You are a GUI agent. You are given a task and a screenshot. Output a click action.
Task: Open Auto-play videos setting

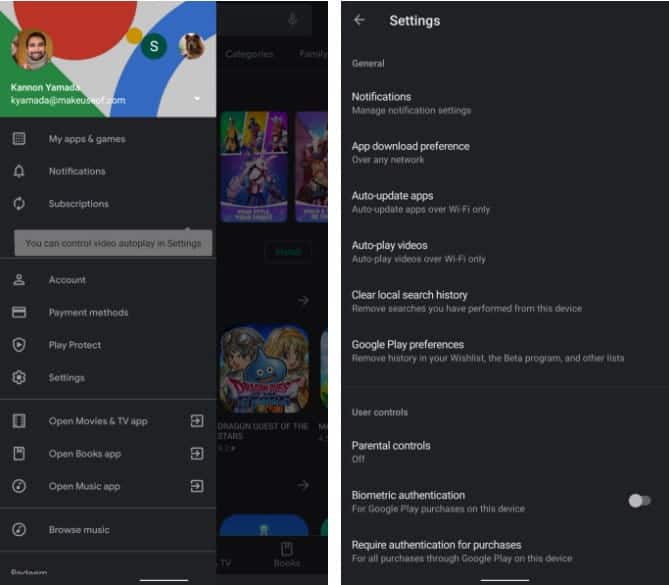[x=505, y=251]
